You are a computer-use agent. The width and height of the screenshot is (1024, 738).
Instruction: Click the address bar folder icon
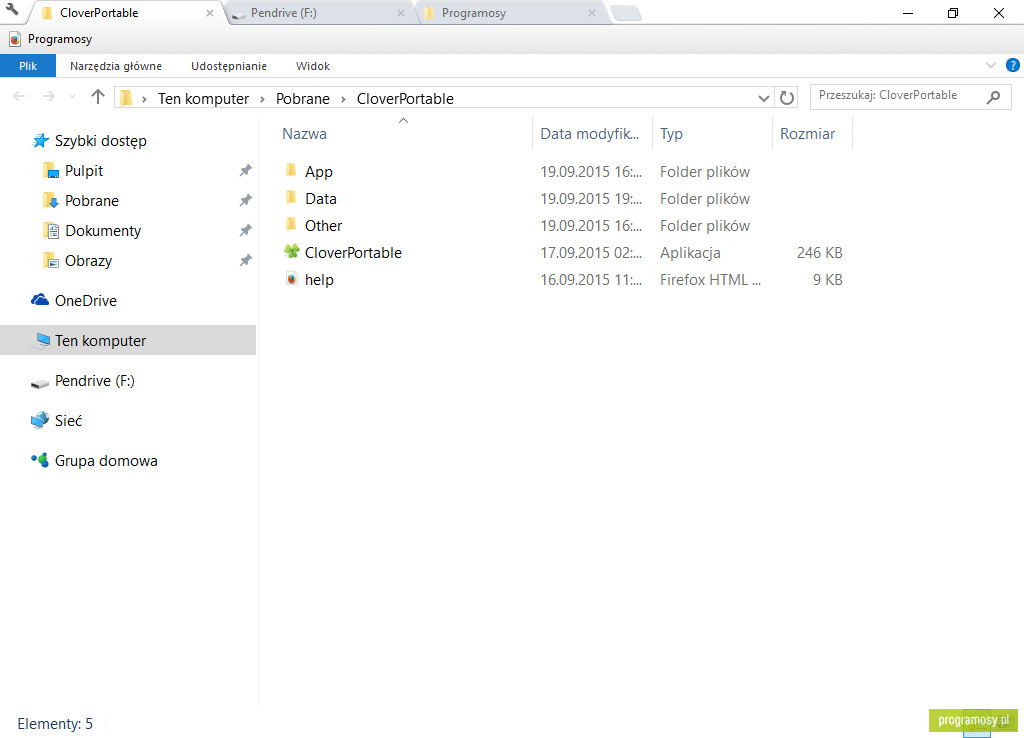coord(126,98)
